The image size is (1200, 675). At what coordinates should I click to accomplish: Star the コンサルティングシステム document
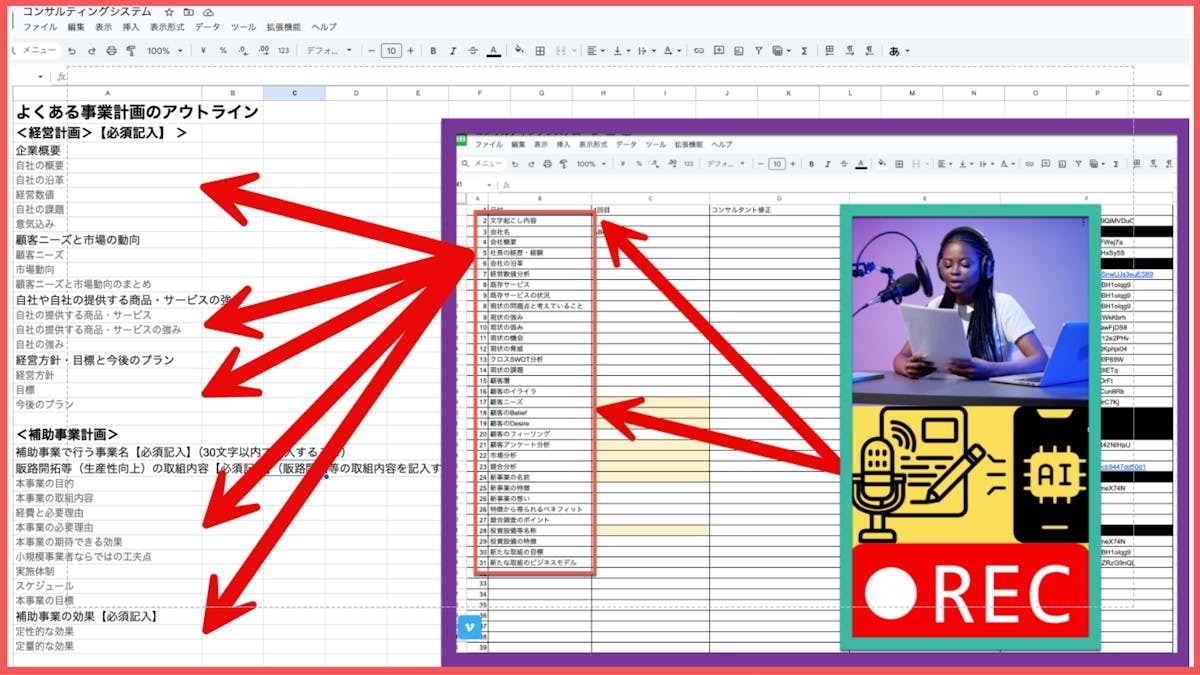coord(169,11)
